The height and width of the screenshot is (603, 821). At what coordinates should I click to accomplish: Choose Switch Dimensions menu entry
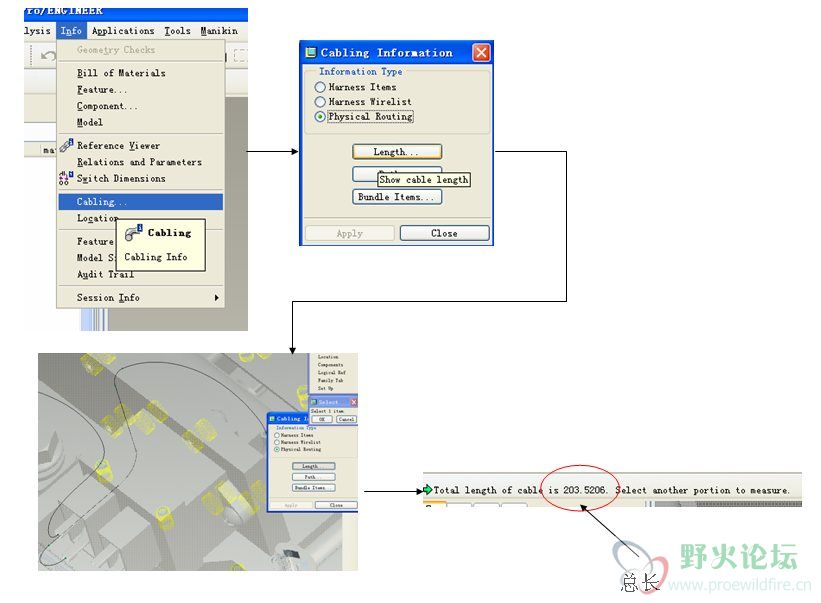click(121, 178)
